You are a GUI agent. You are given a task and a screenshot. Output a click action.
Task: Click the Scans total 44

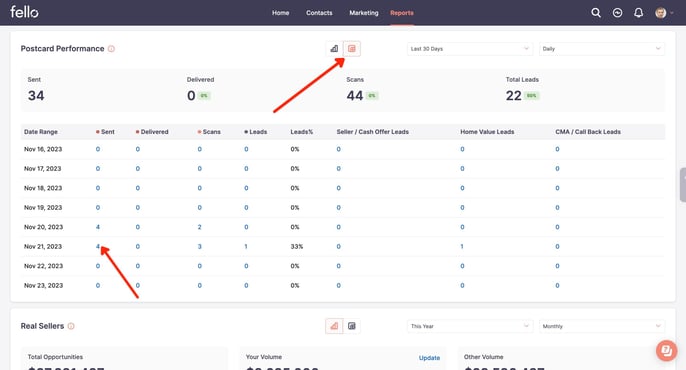[355, 95]
